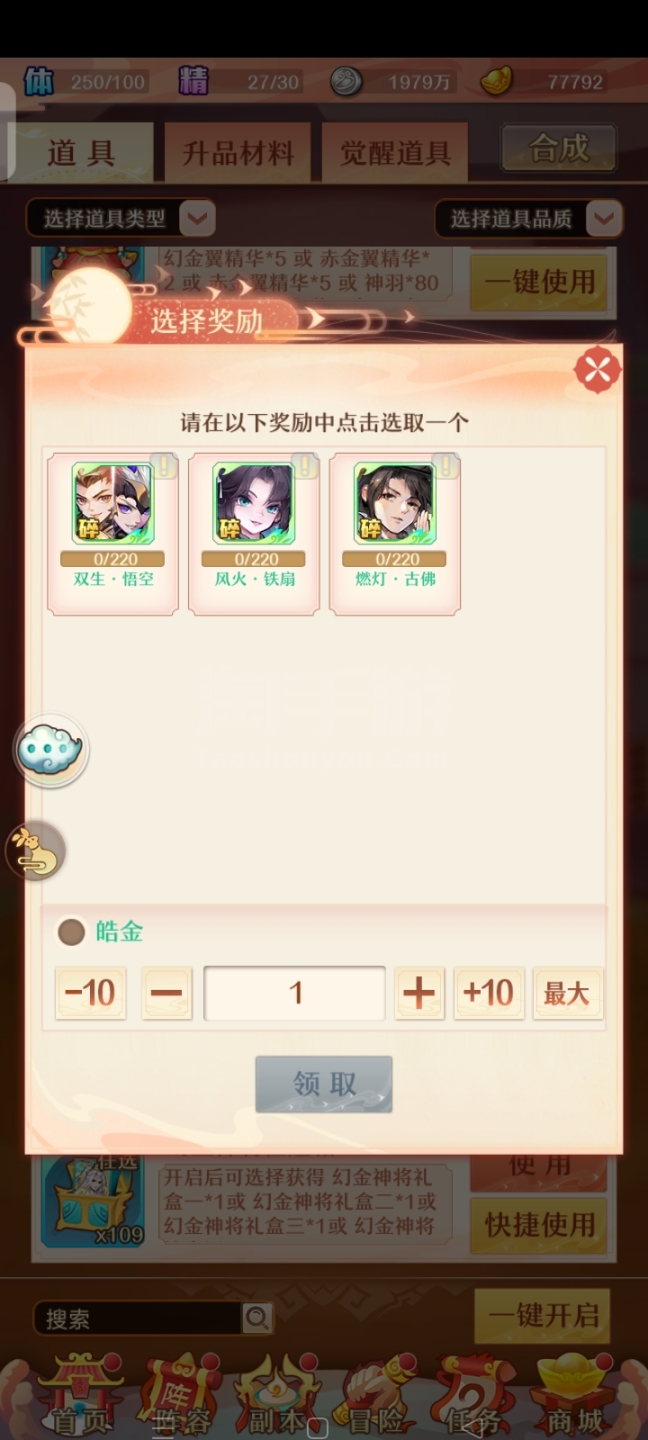Screen dimensions: 648x1440
Task: Expand the 选择道具品质 dropdown
Action: (528, 218)
